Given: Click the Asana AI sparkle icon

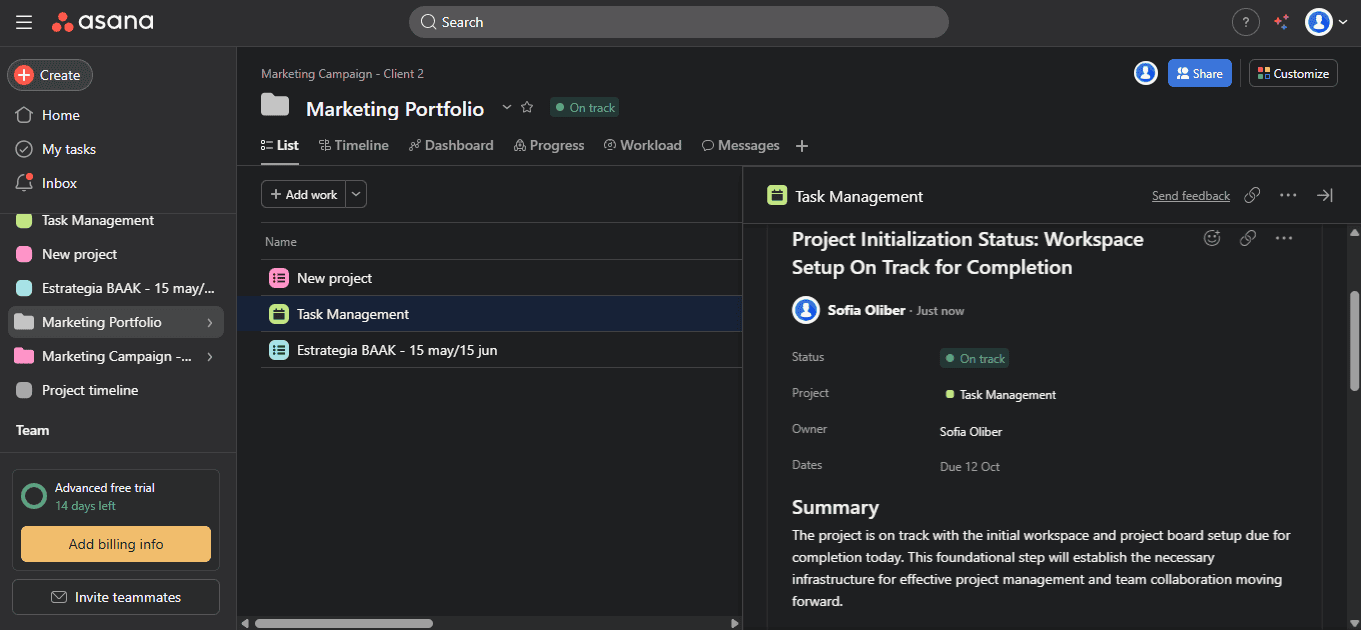Looking at the screenshot, I should tap(1281, 22).
